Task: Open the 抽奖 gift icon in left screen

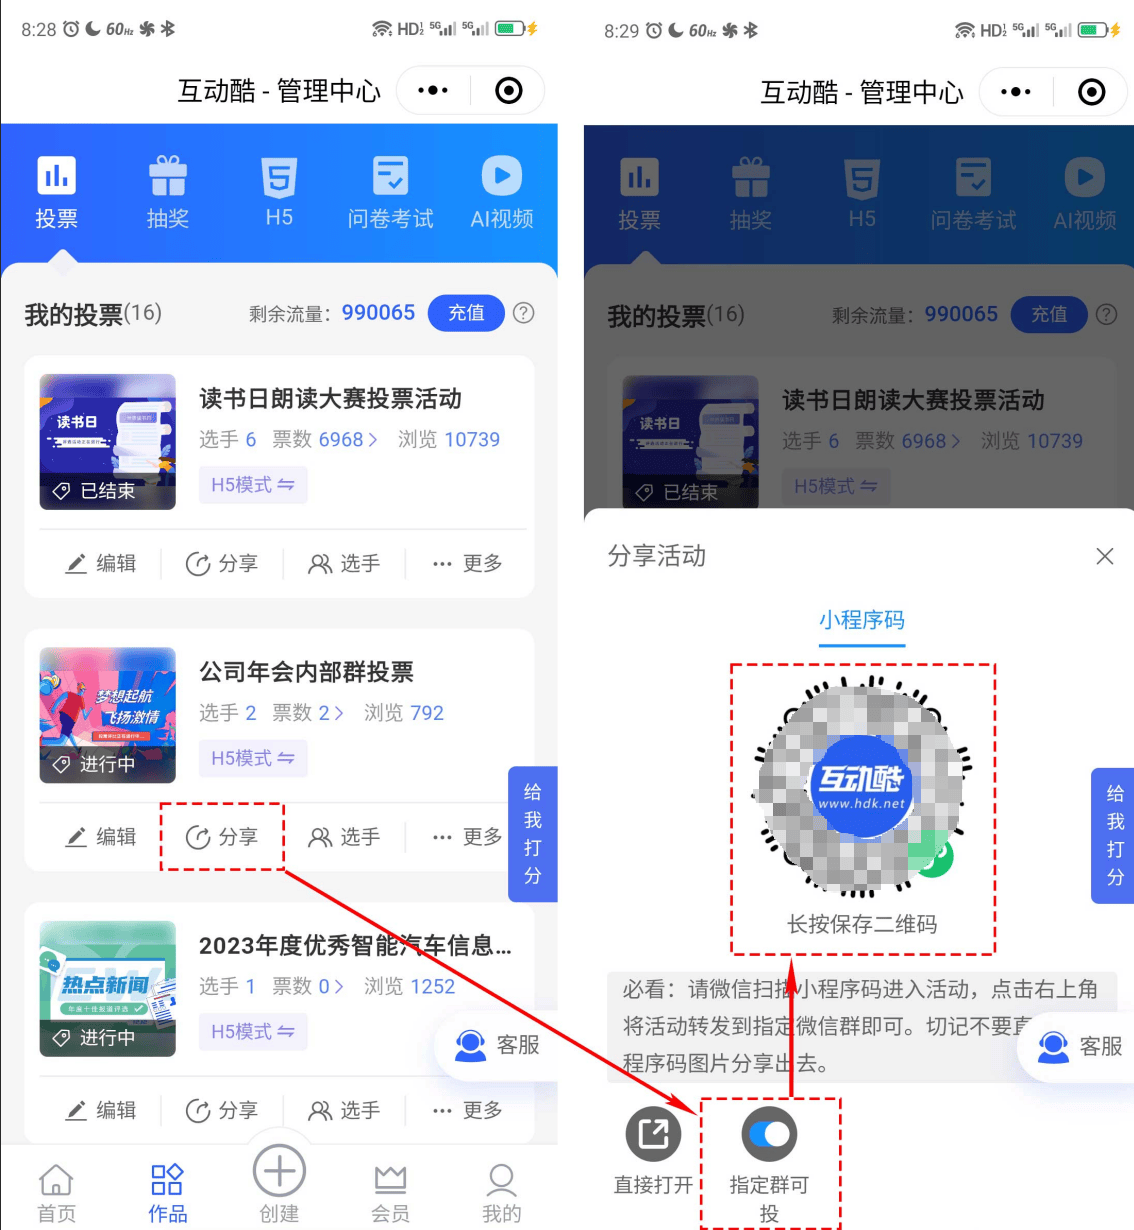Action: 168,192
